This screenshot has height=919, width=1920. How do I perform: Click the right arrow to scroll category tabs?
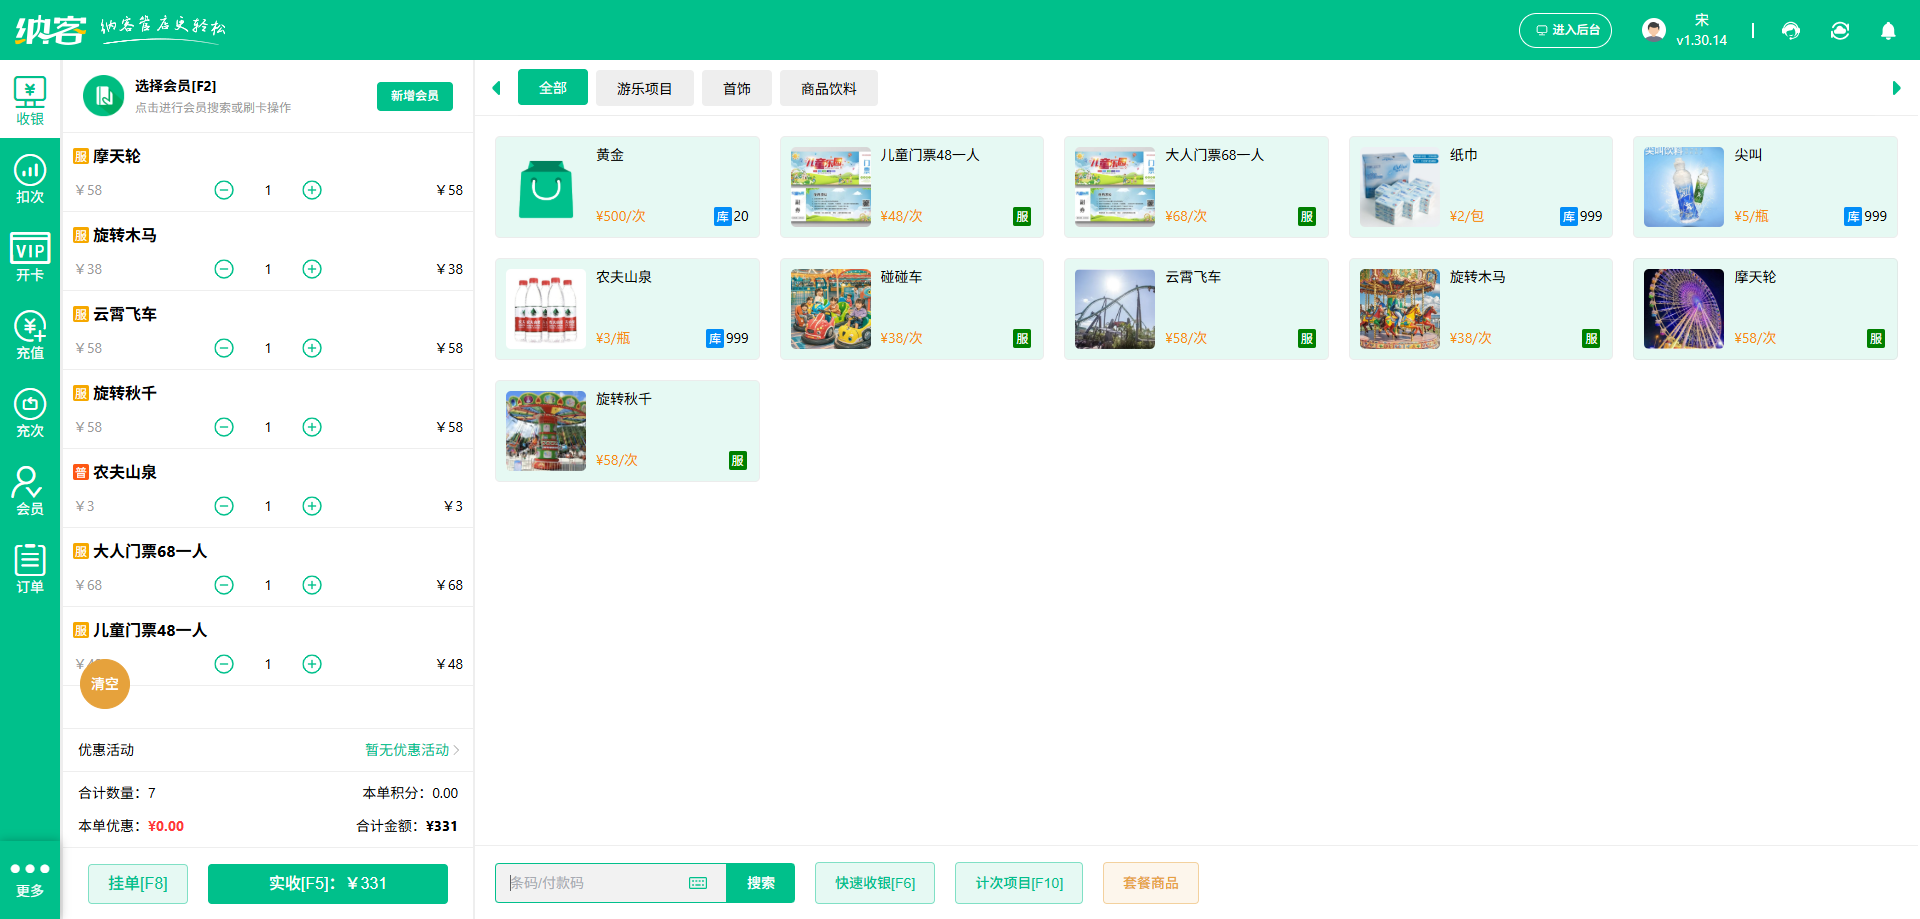click(x=1896, y=88)
